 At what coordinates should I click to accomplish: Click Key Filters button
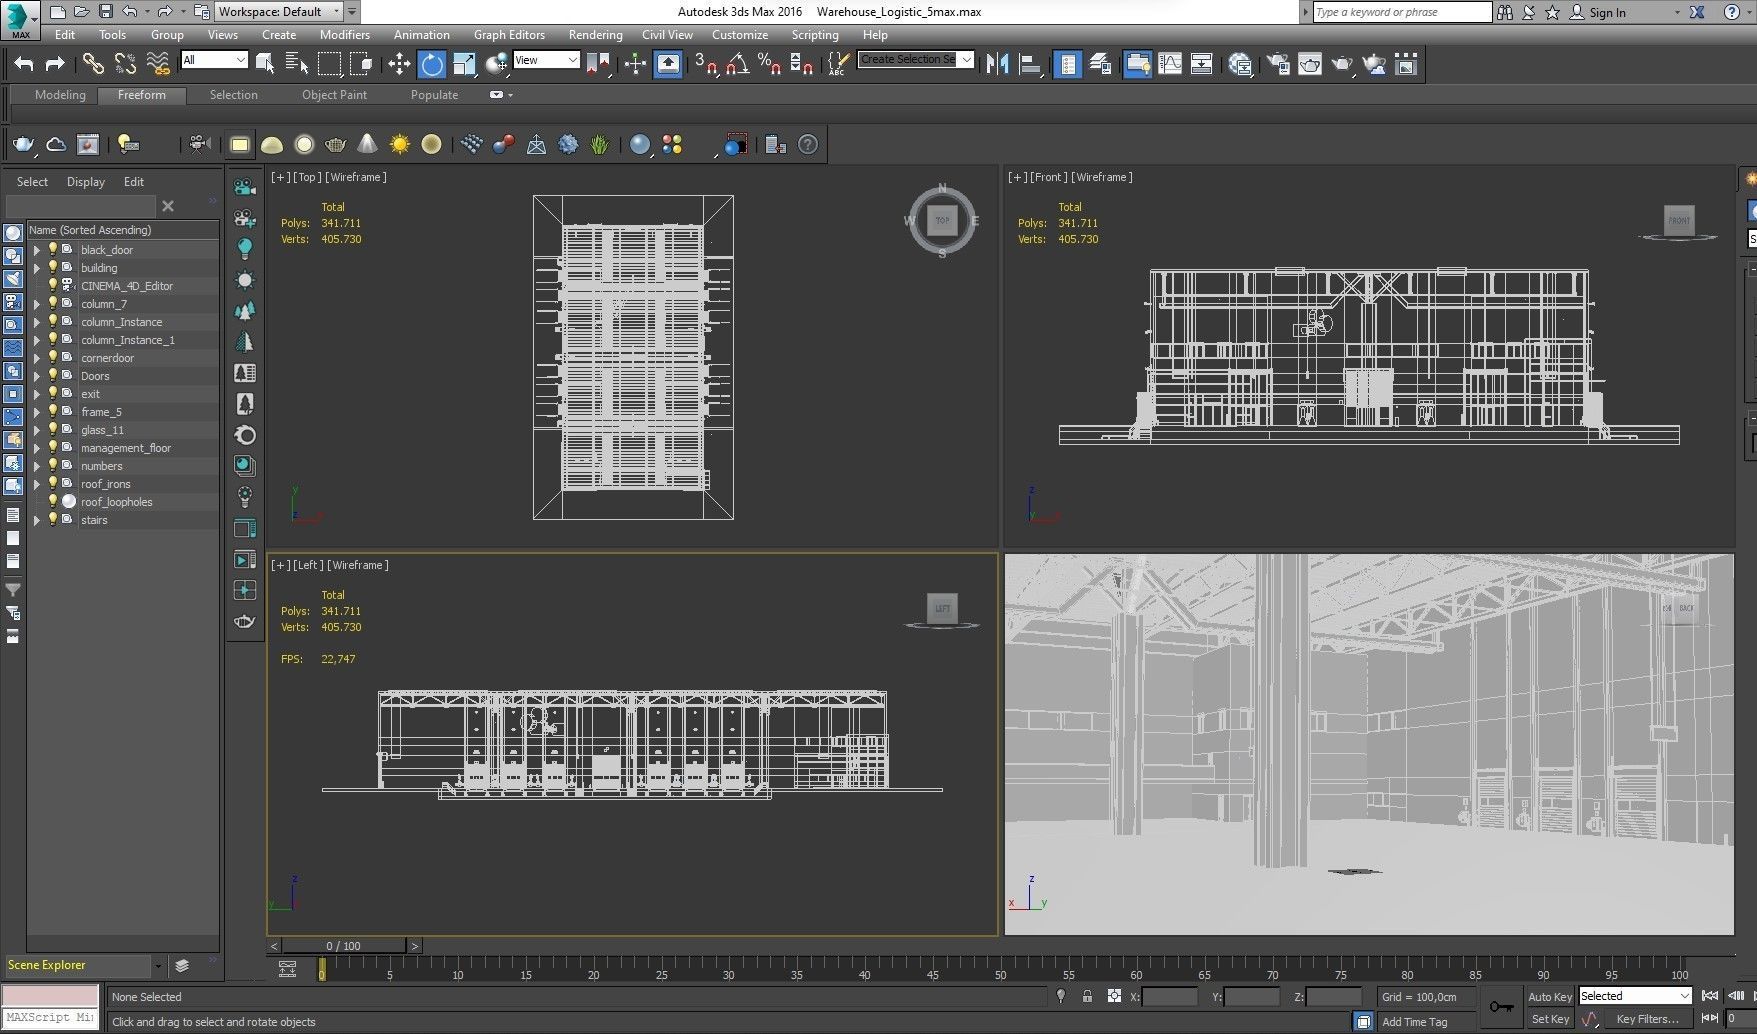[x=1647, y=1019]
